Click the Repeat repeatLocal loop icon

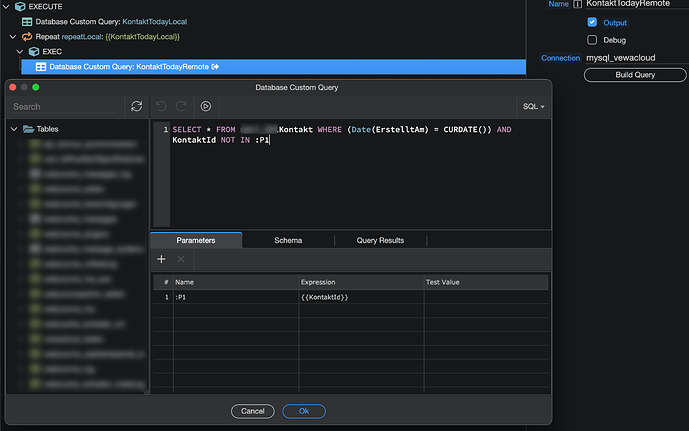click(x=27, y=36)
